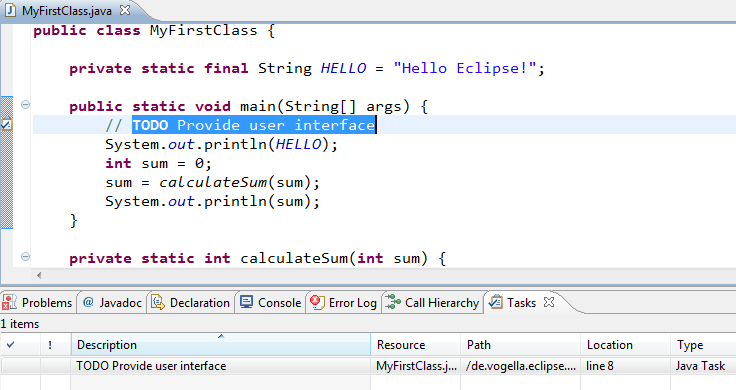Sort tasks by the completed checkmark column
This screenshot has height=390, width=736.
pos(20,345)
